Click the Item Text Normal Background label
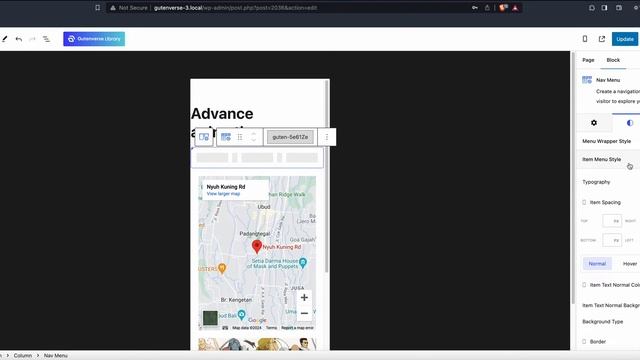Screen dimensions: 640x360 (x=611, y=305)
